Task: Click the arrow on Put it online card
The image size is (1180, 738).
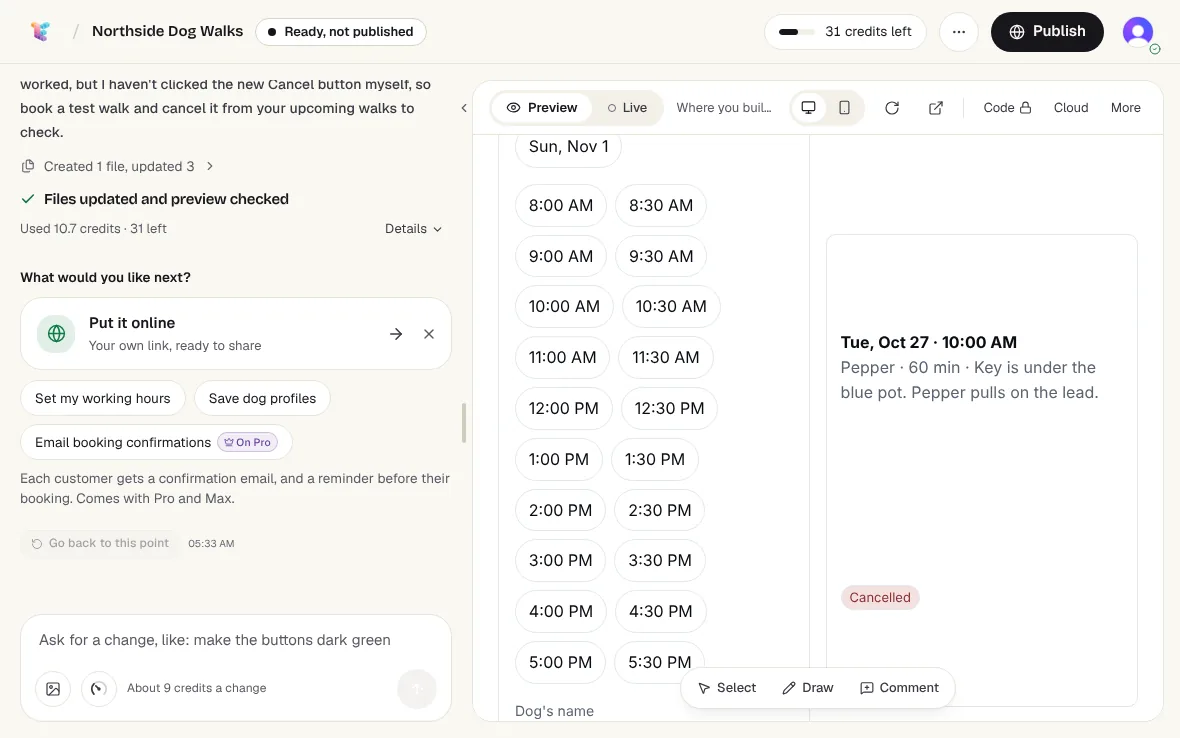Action: (x=396, y=334)
